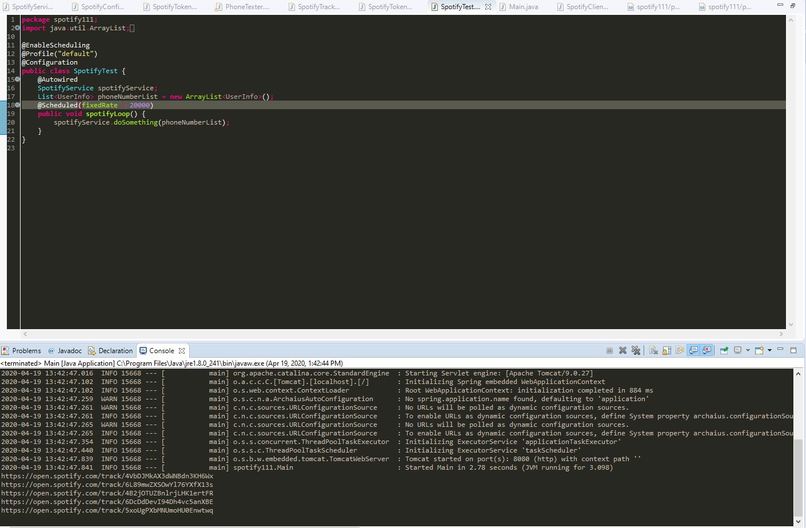This screenshot has height=528, width=806.
Task: Click the terminated Main launch description line
Action: pos(172,363)
